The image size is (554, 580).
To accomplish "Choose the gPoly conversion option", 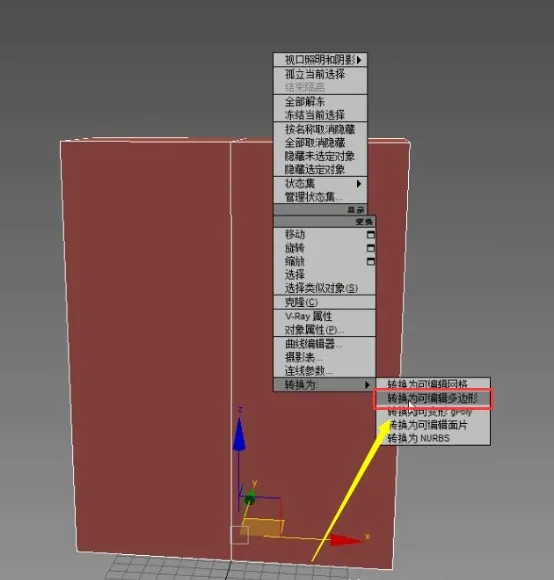I will [433, 412].
